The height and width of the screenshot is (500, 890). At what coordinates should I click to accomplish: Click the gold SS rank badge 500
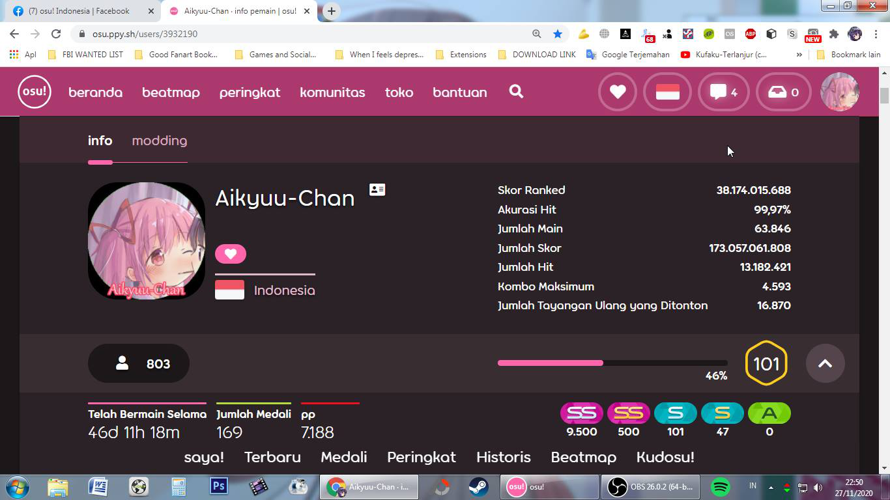tap(628, 413)
